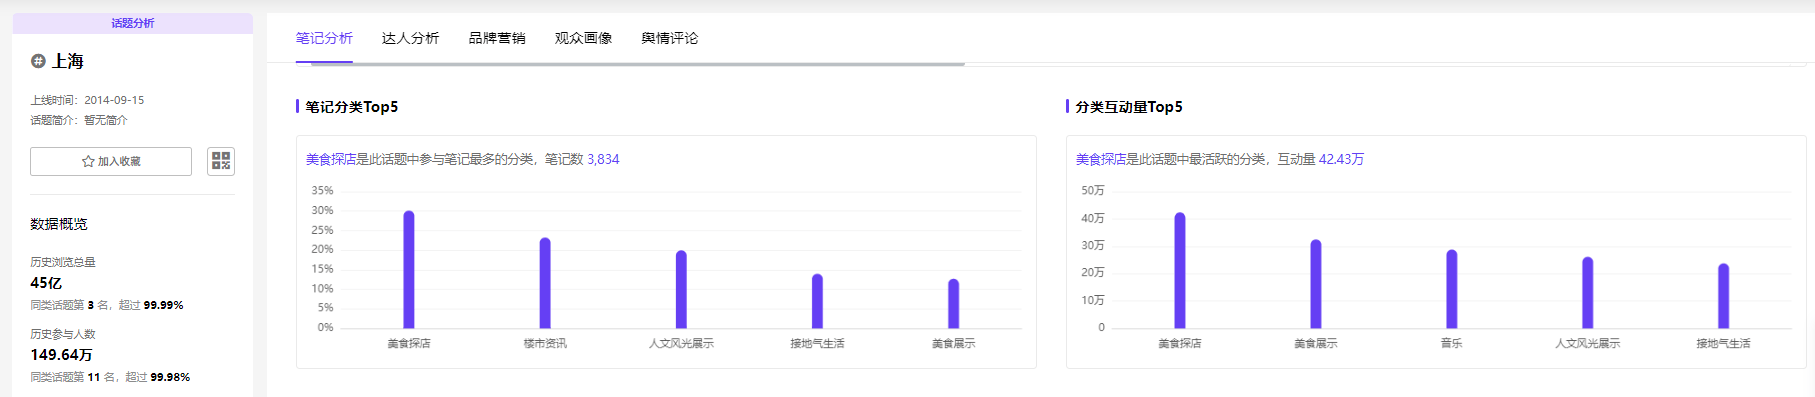This screenshot has height=397, width=1815.
Task: Click the 美食探店 bar in 笔记分类Top5 chart
Action: [409, 269]
